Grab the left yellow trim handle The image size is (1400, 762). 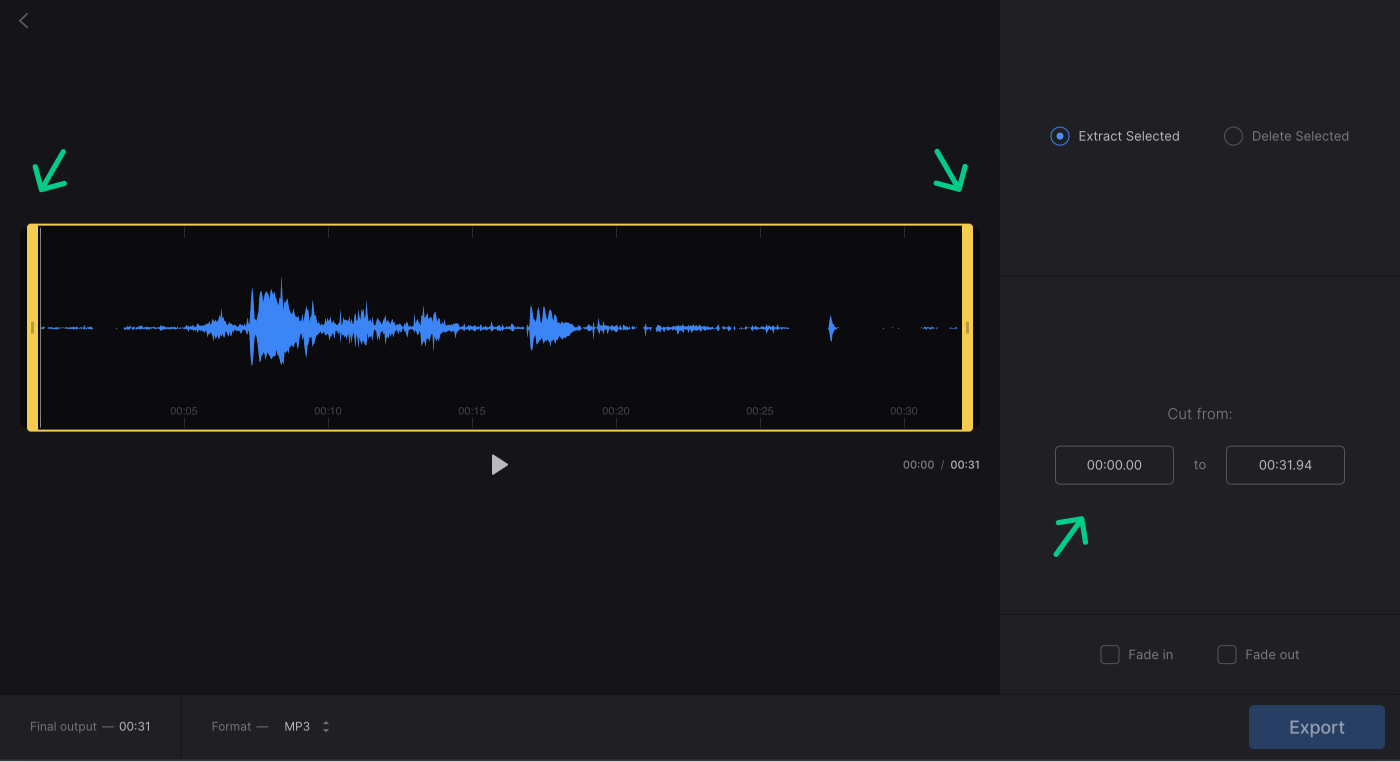[33, 327]
